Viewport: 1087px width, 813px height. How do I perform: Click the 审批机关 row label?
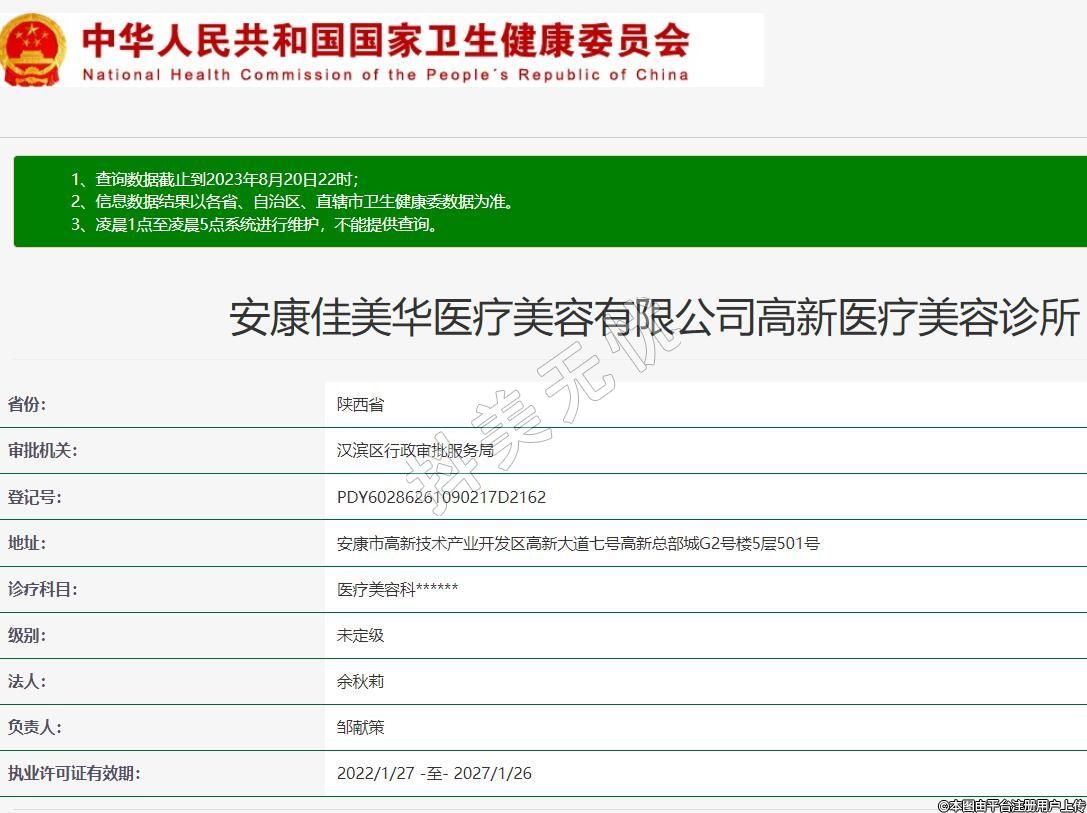click(x=42, y=450)
